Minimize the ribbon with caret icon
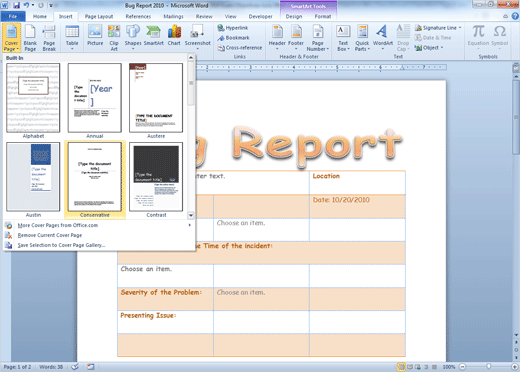The image size is (520, 372). coord(506,16)
